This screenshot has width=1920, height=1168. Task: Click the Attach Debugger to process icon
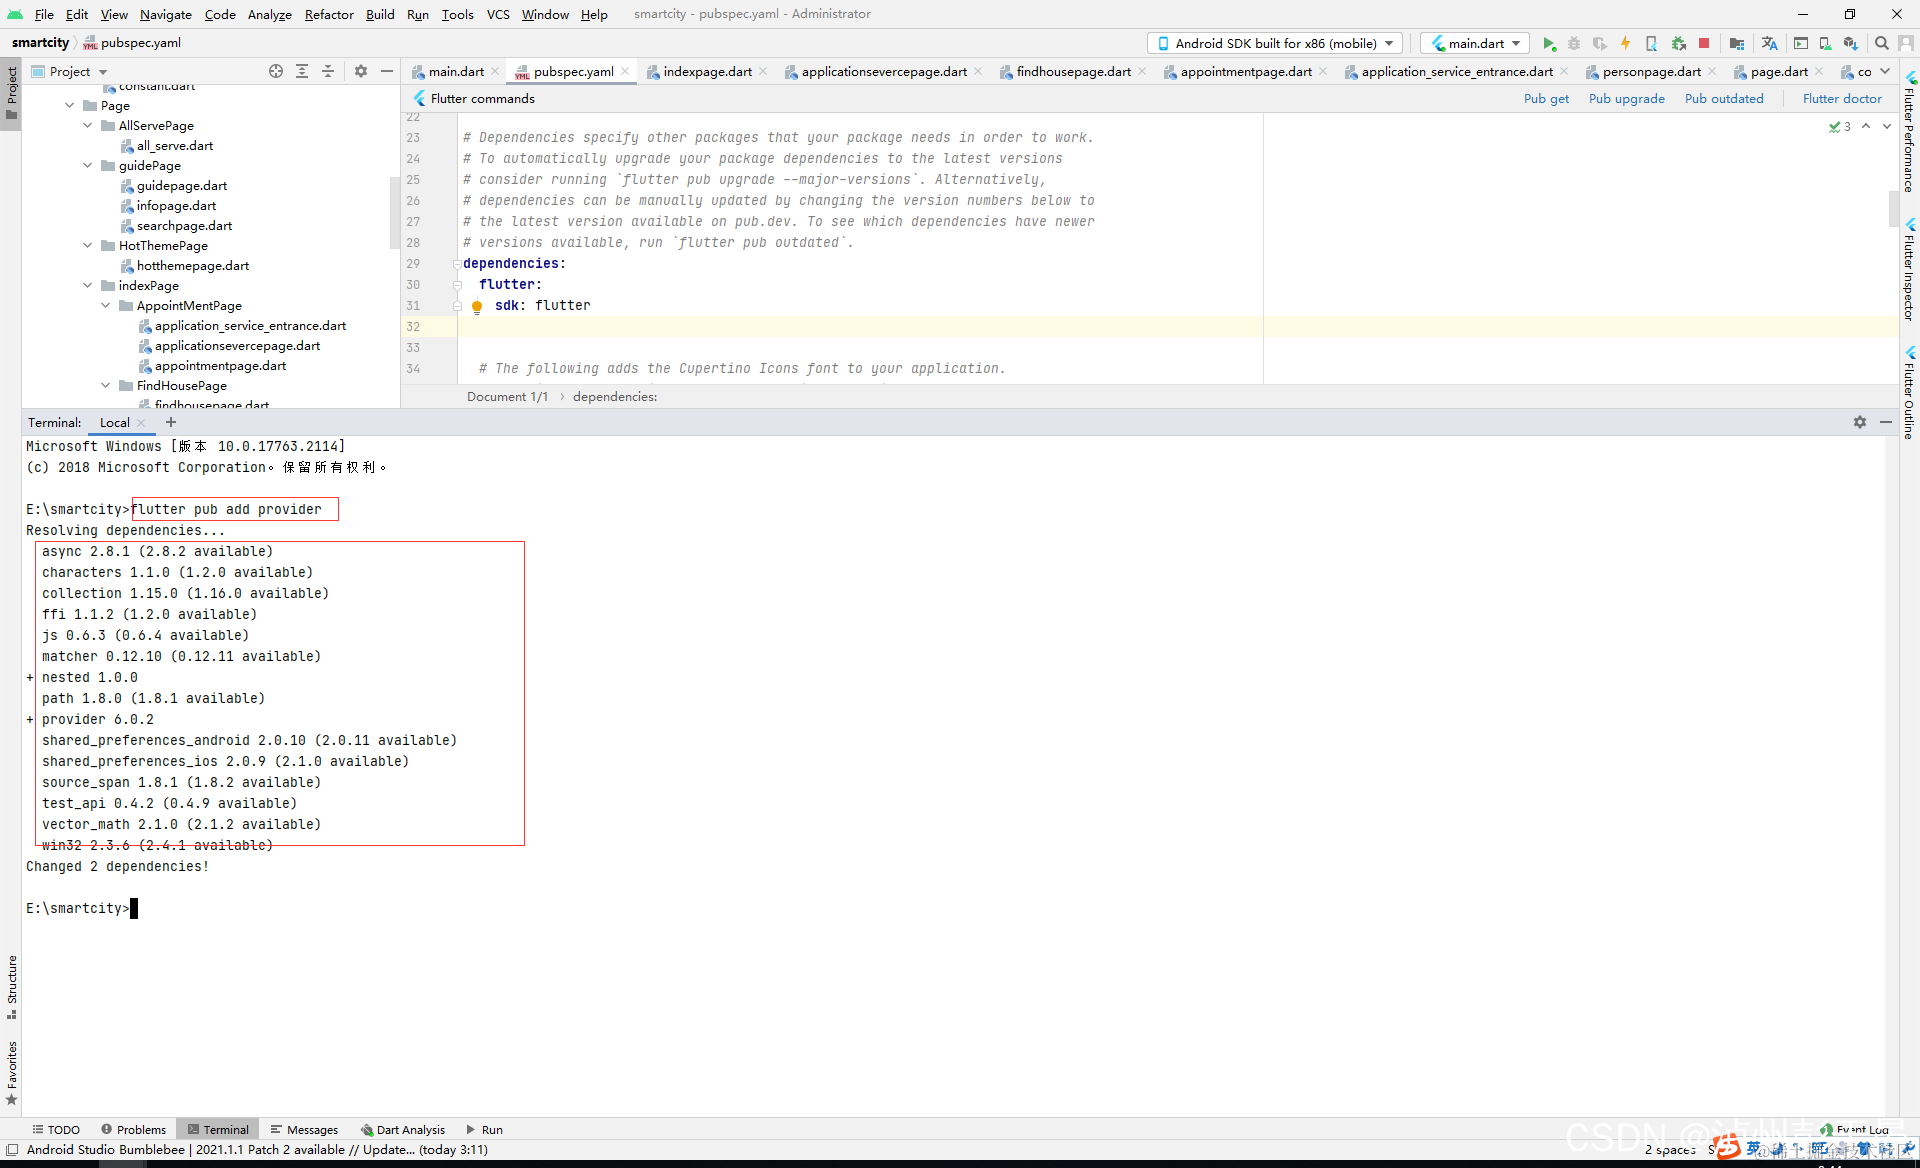click(1679, 43)
